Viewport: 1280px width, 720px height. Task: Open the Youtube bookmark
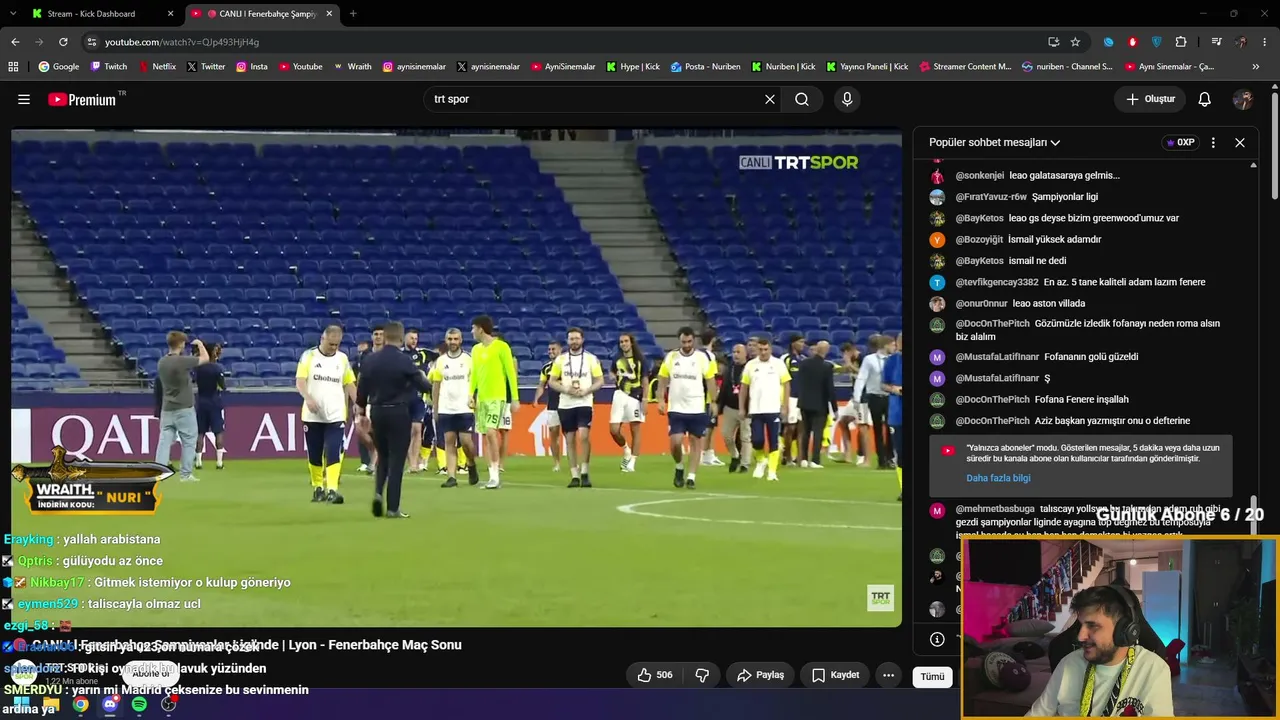coord(301,67)
